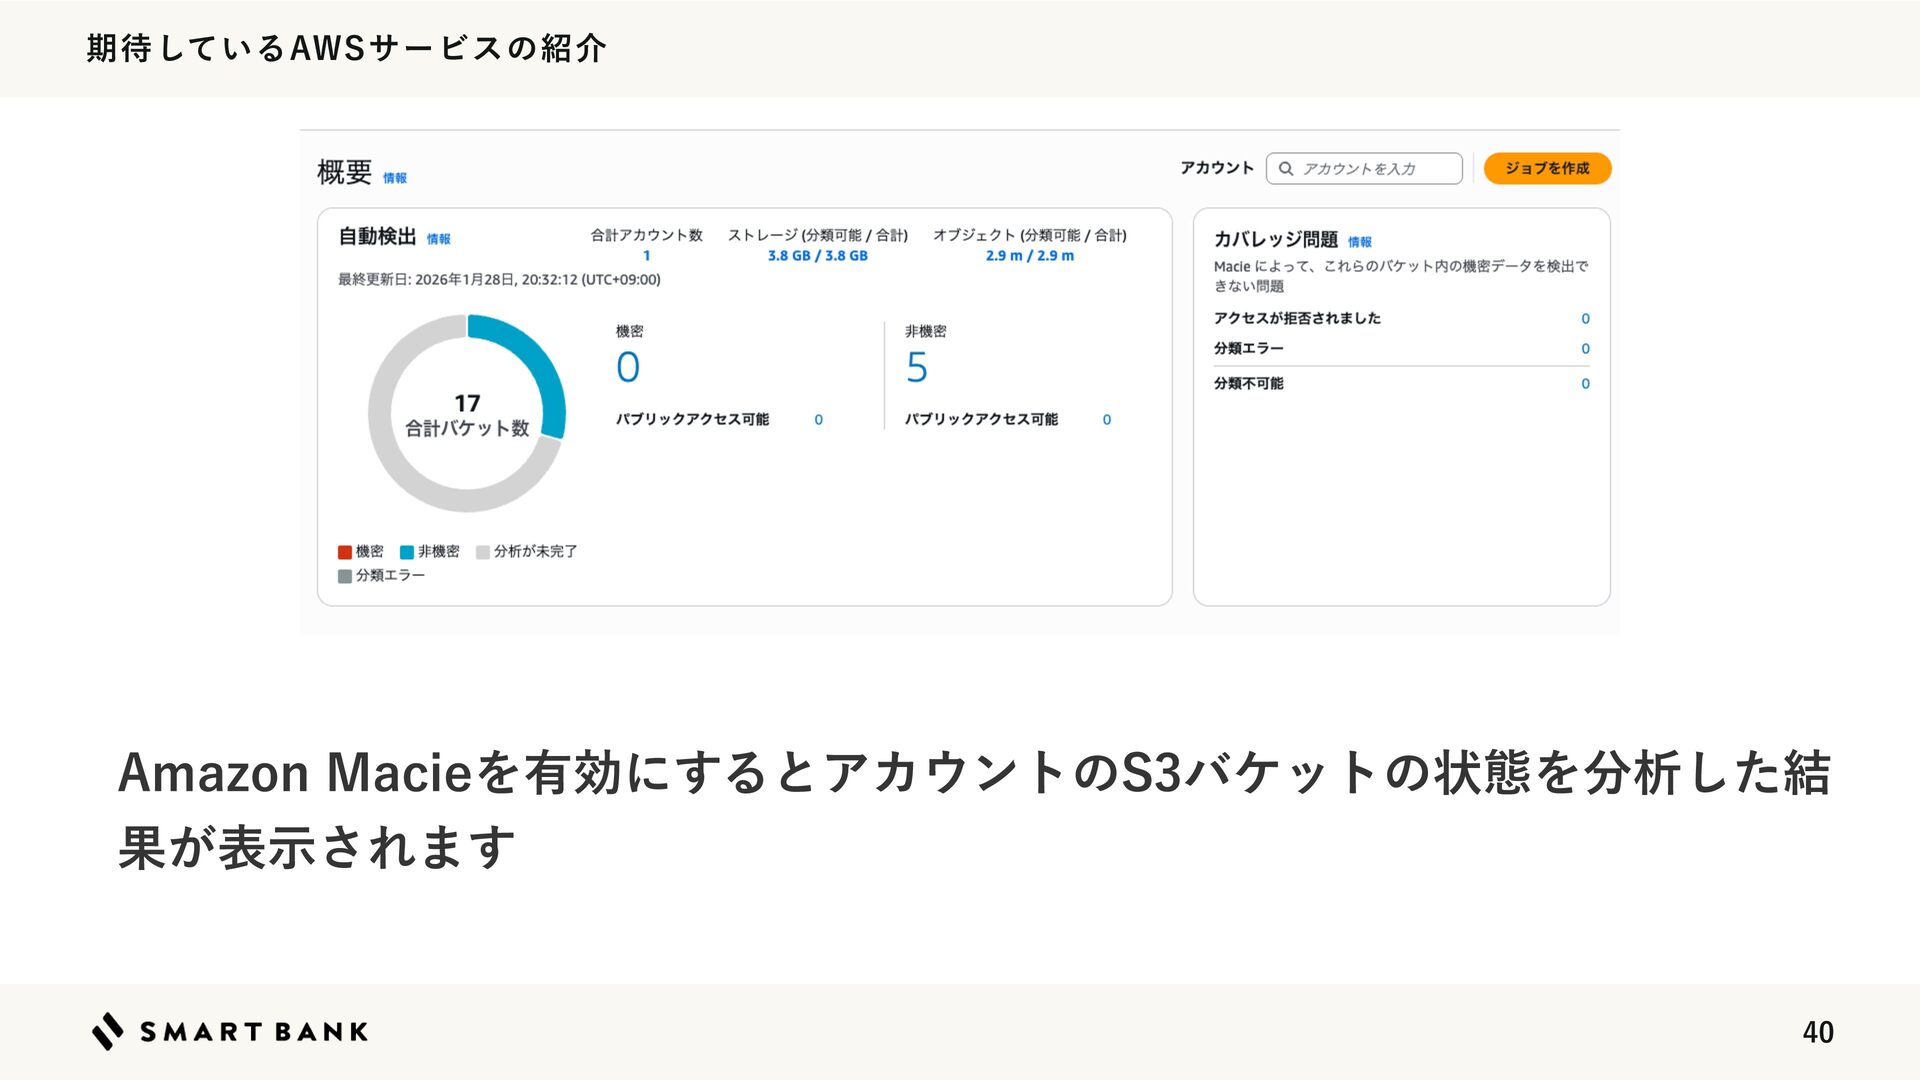Screen dimensions: 1920x1080
Task: Click the 機密 bucket count 0
Action: click(x=628, y=368)
